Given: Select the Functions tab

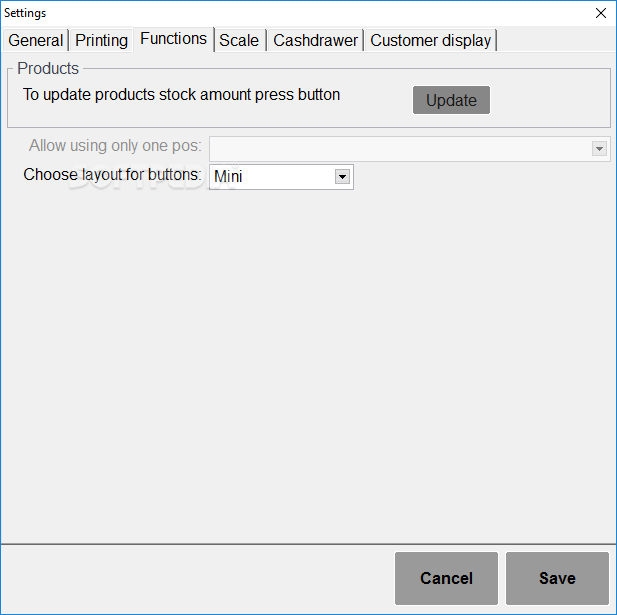Looking at the screenshot, I should pos(174,39).
